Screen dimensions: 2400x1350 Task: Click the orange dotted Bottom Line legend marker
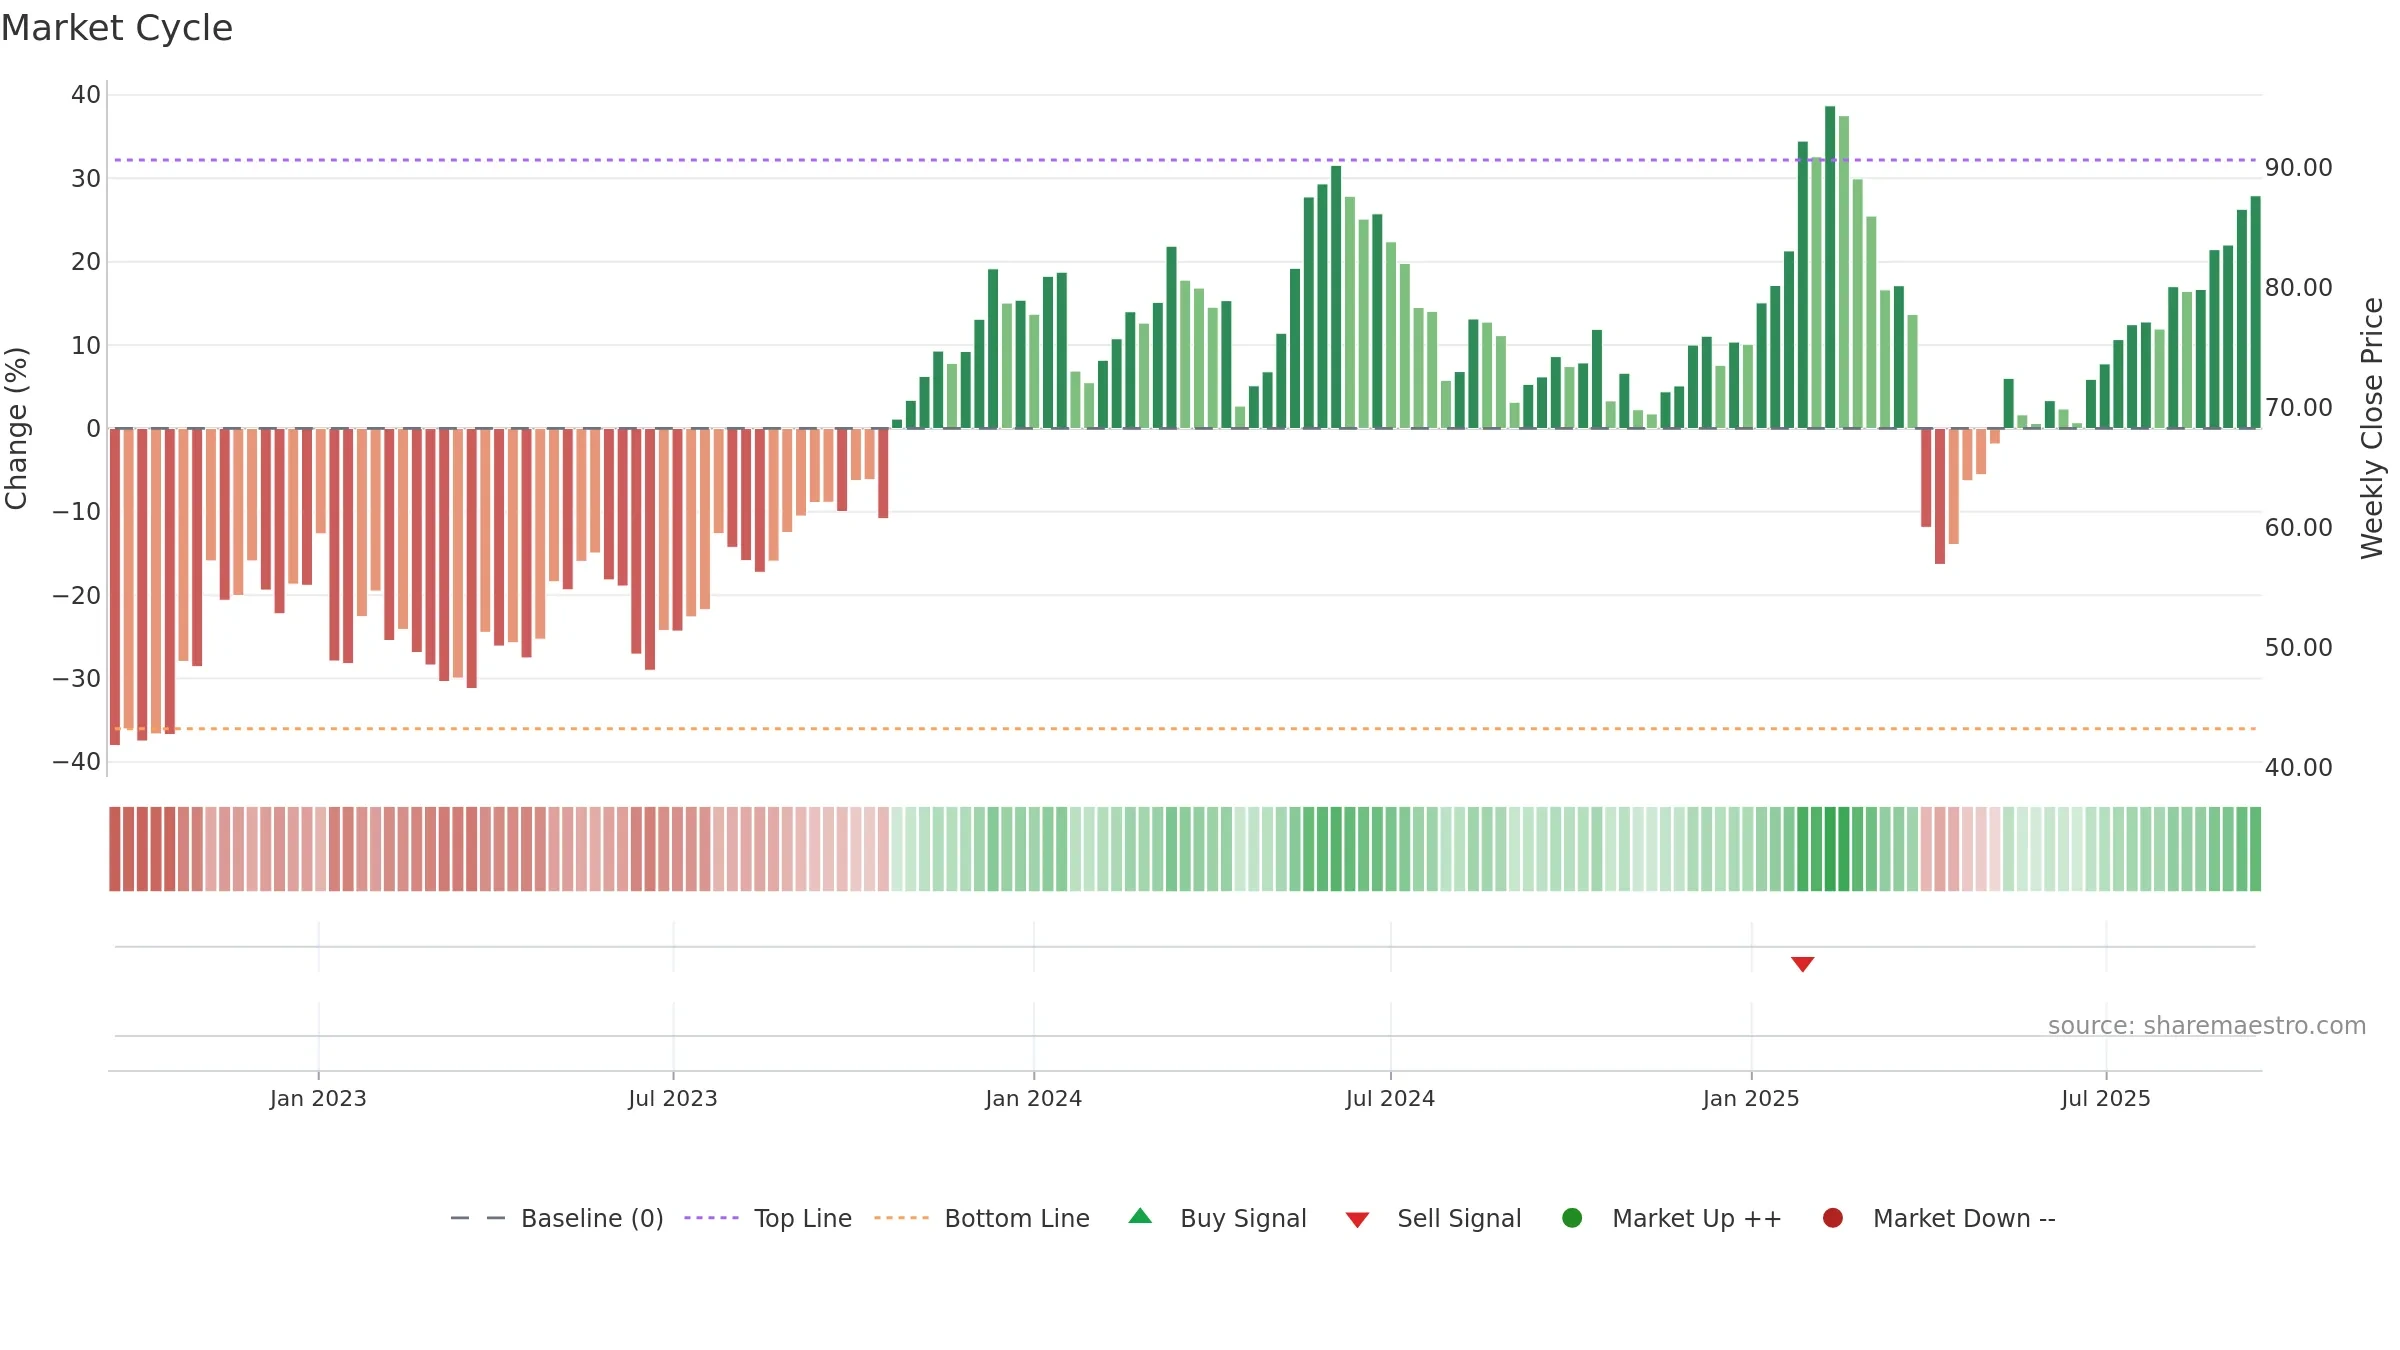click(901, 1218)
